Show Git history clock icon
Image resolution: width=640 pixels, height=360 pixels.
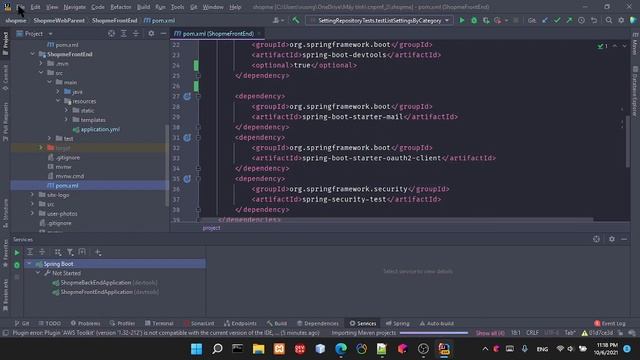coord(581,20)
